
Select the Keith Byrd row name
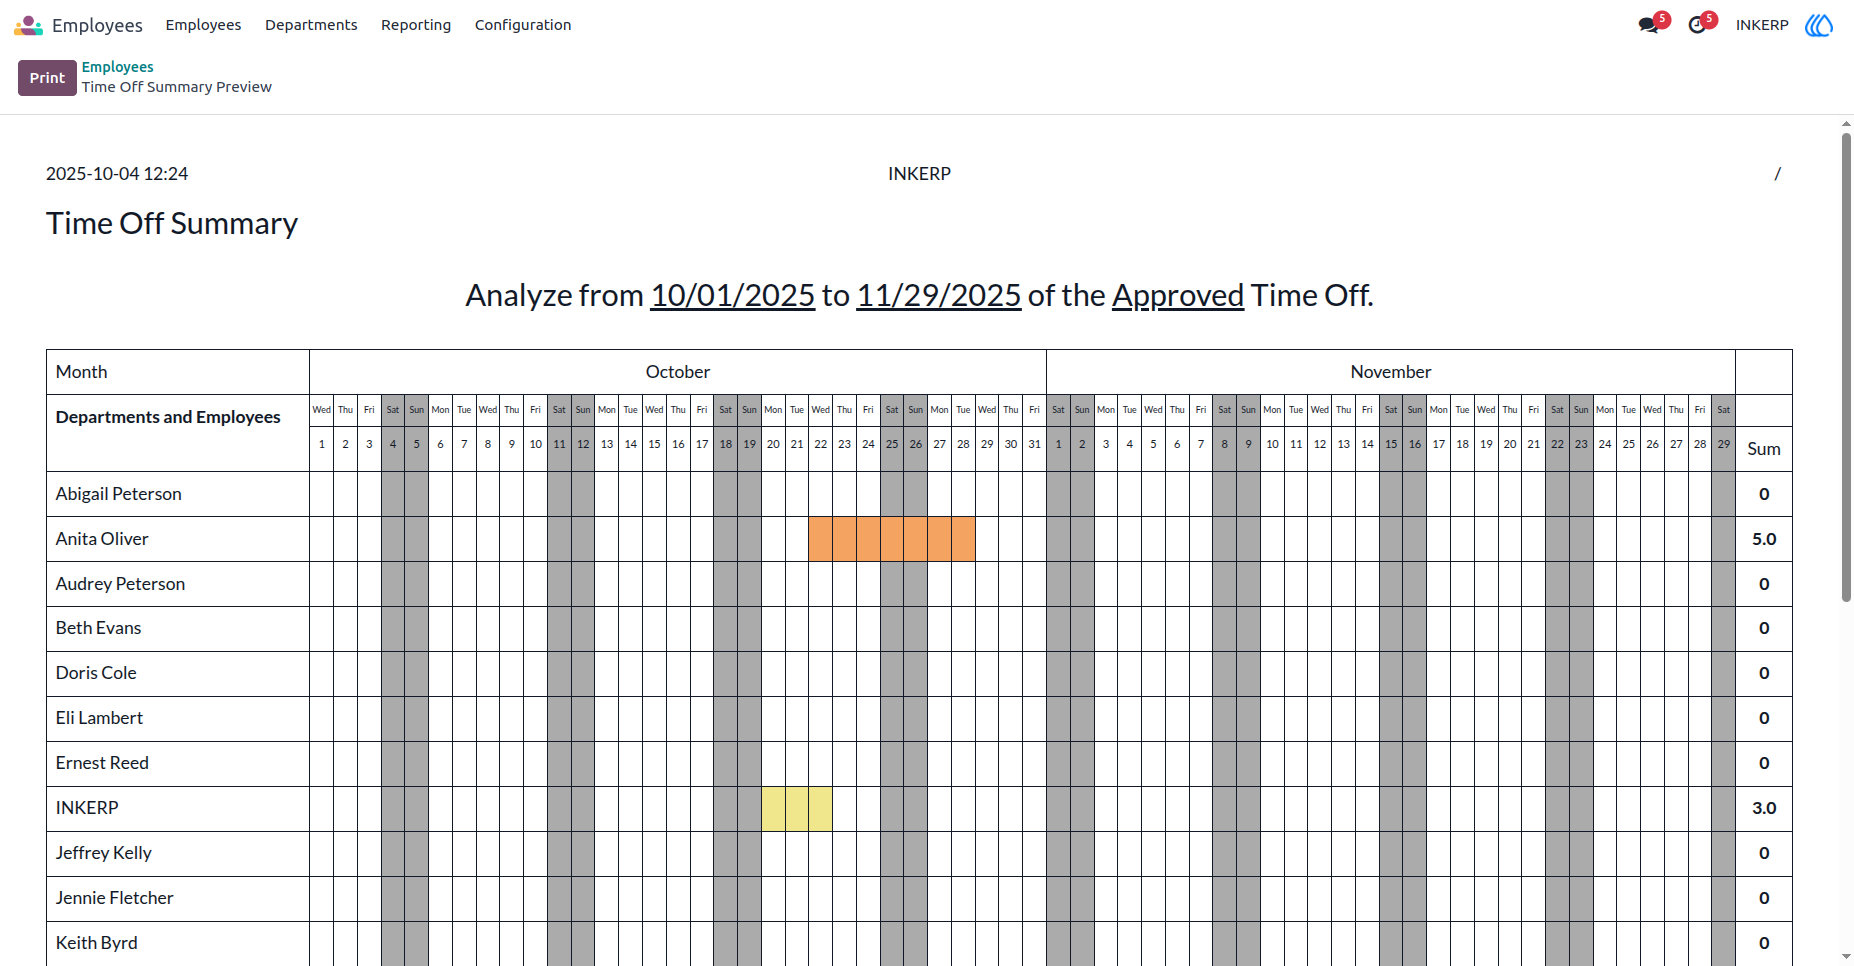pos(96,943)
